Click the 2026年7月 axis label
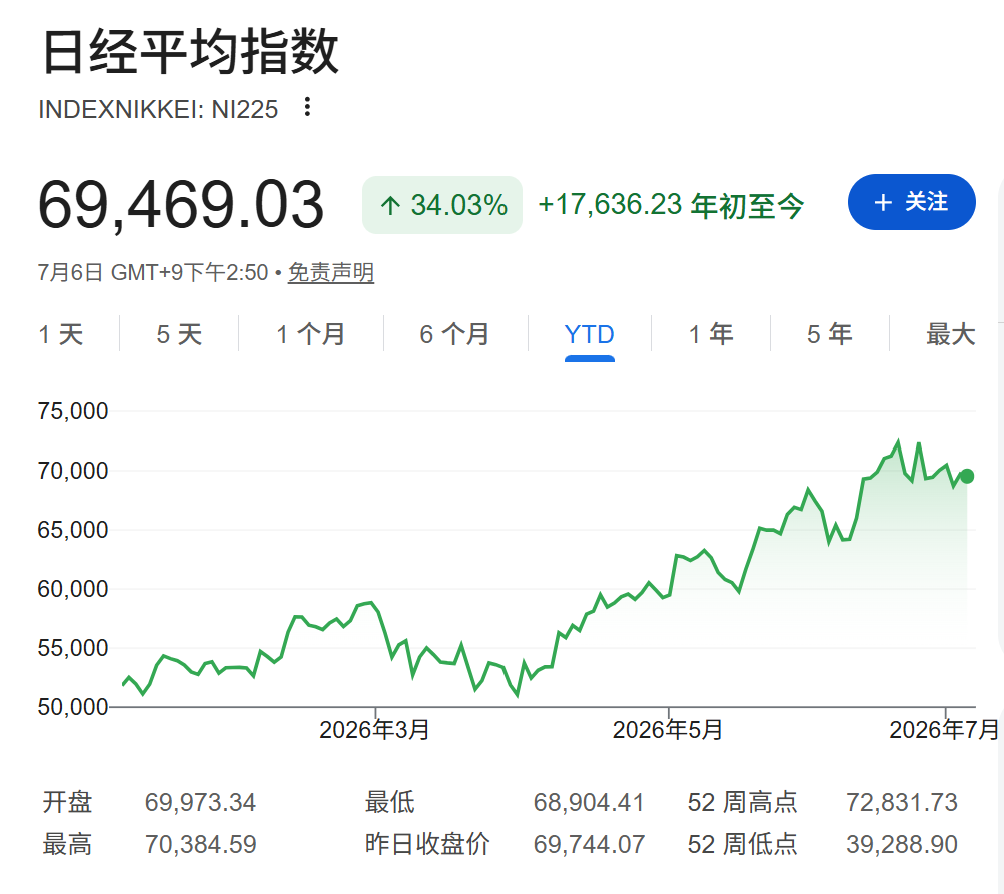Viewport: 1004px width, 894px height. pos(944,729)
